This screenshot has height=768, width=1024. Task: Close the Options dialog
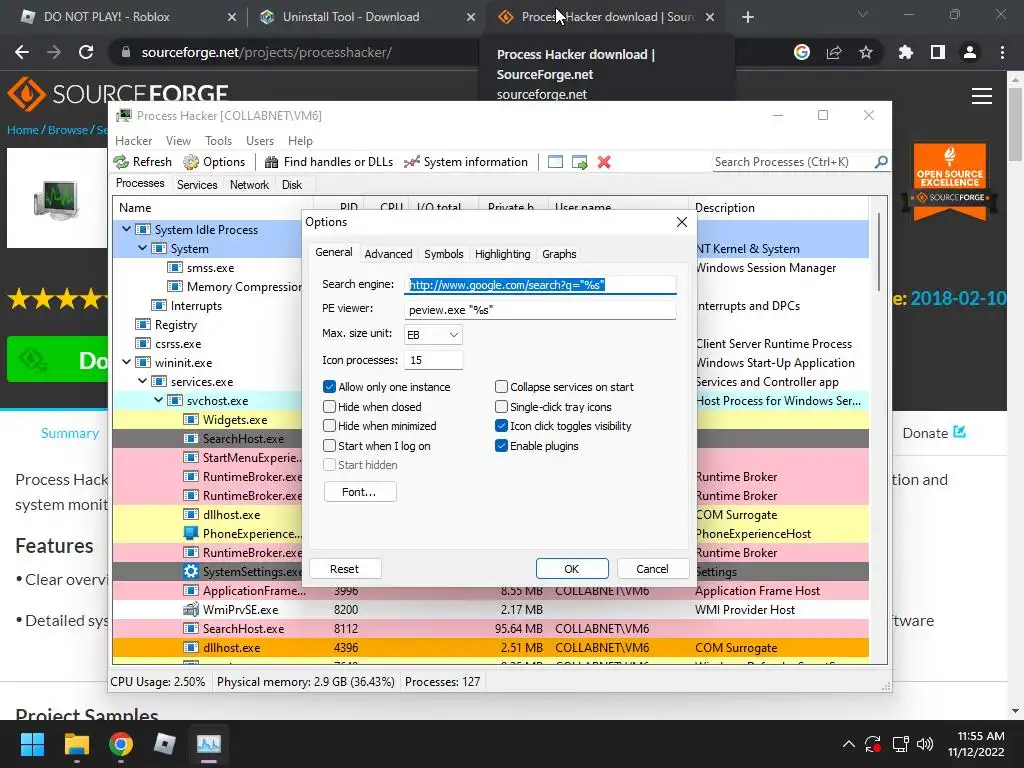pos(682,222)
